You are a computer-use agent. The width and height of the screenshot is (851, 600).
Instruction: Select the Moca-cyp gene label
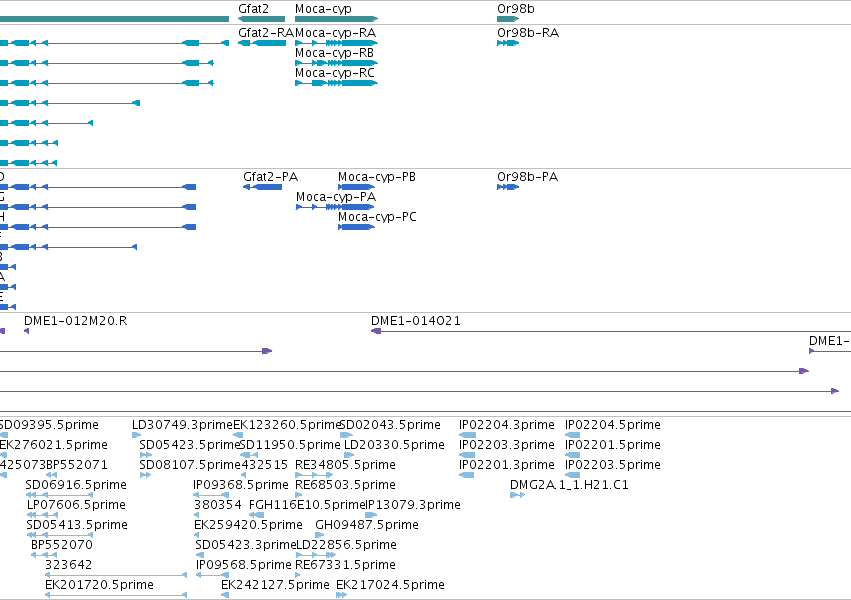click(x=323, y=9)
